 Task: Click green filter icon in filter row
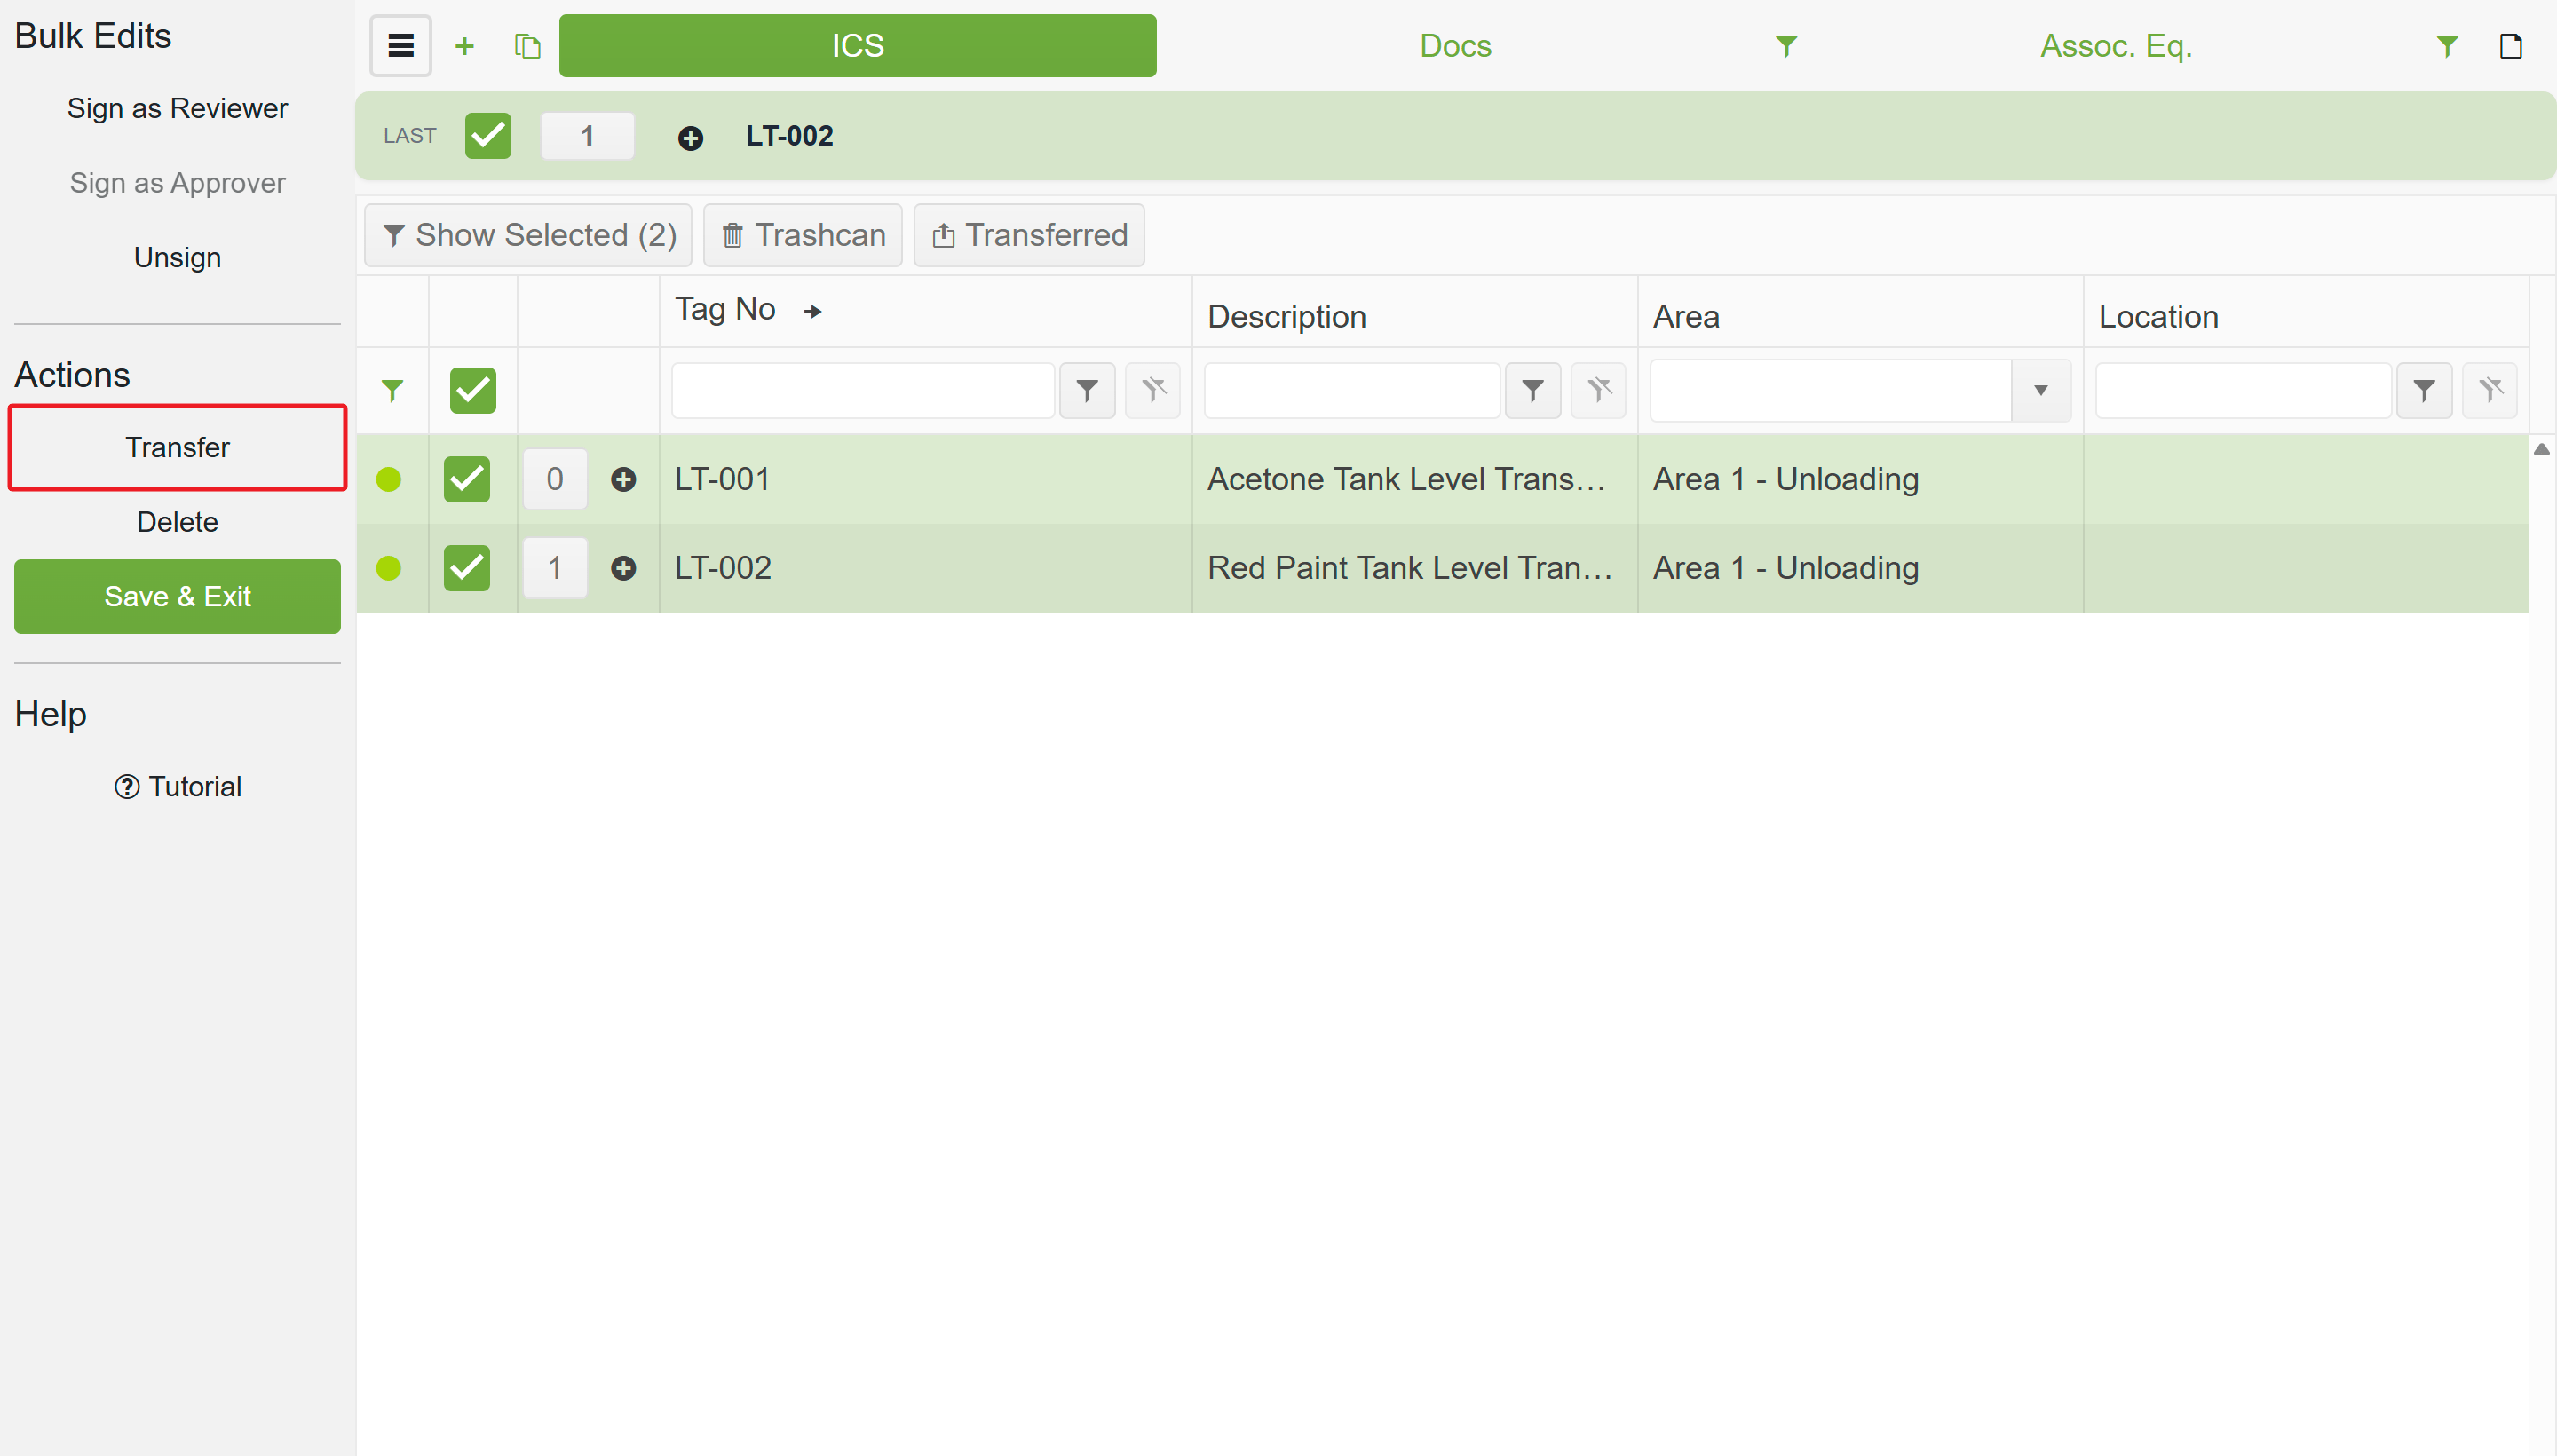coord(392,390)
